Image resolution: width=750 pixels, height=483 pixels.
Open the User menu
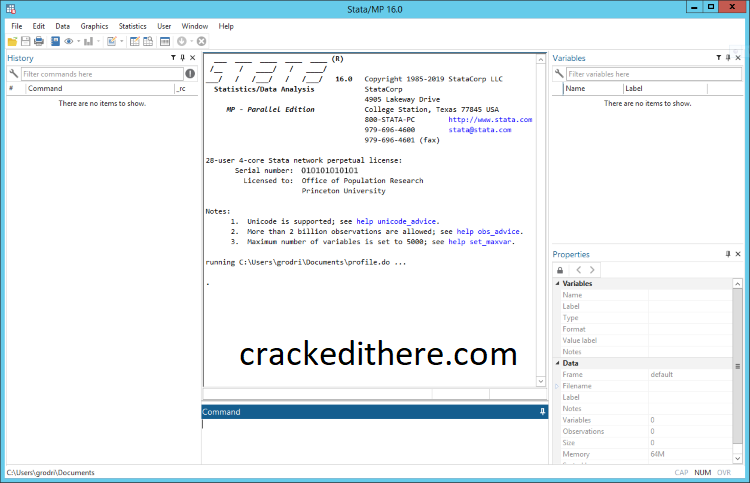[164, 26]
